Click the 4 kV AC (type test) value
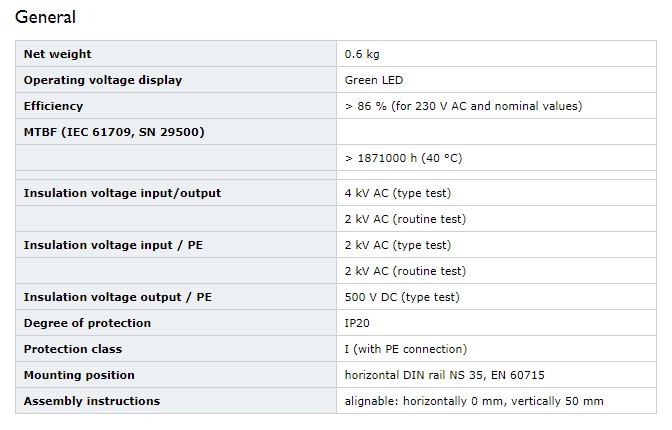 tap(398, 193)
